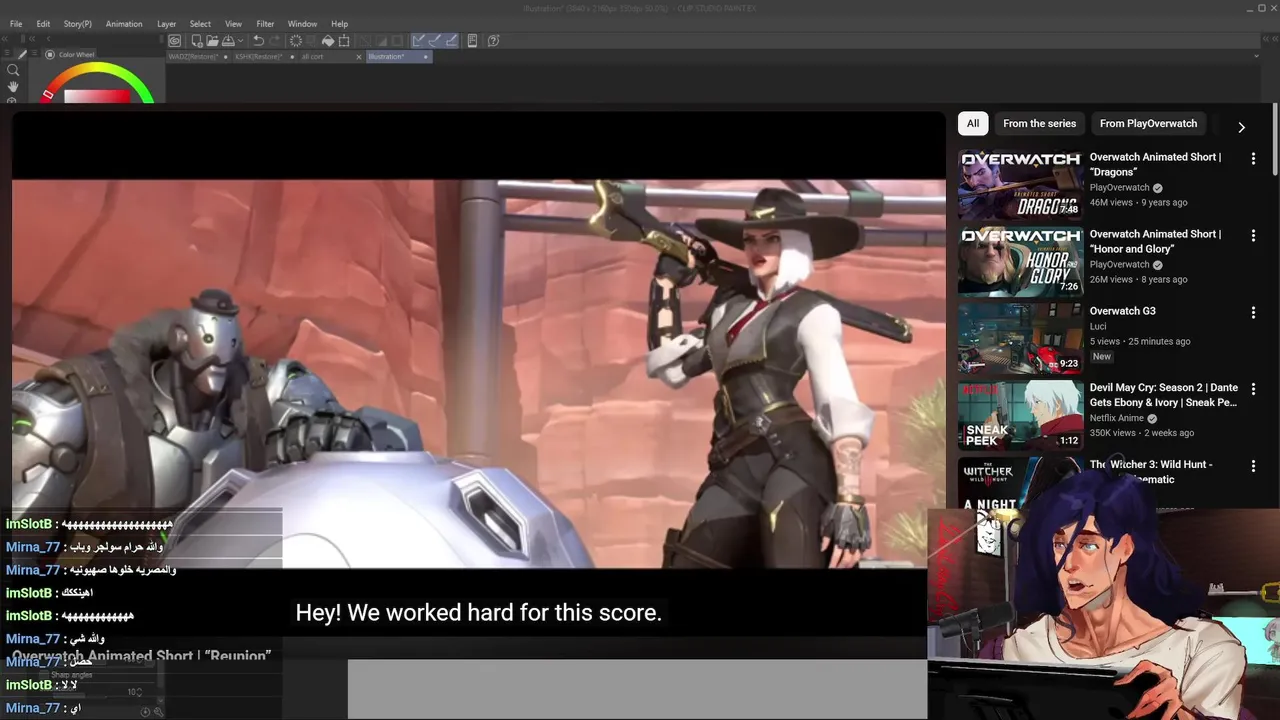
Task: Open the Filter menu
Action: (265, 24)
